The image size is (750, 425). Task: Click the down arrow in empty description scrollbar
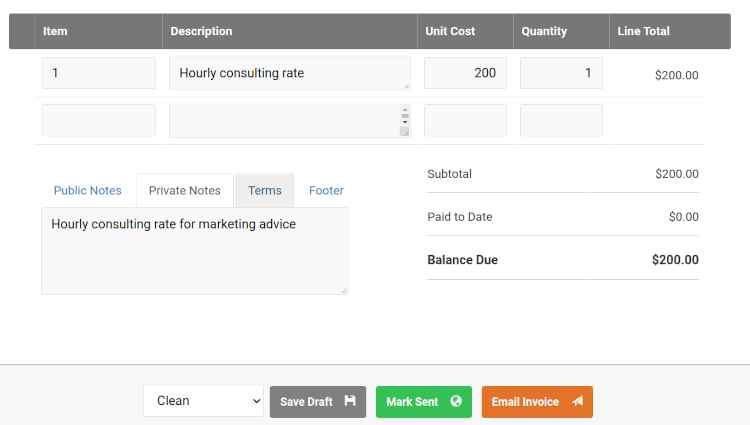[405, 122]
